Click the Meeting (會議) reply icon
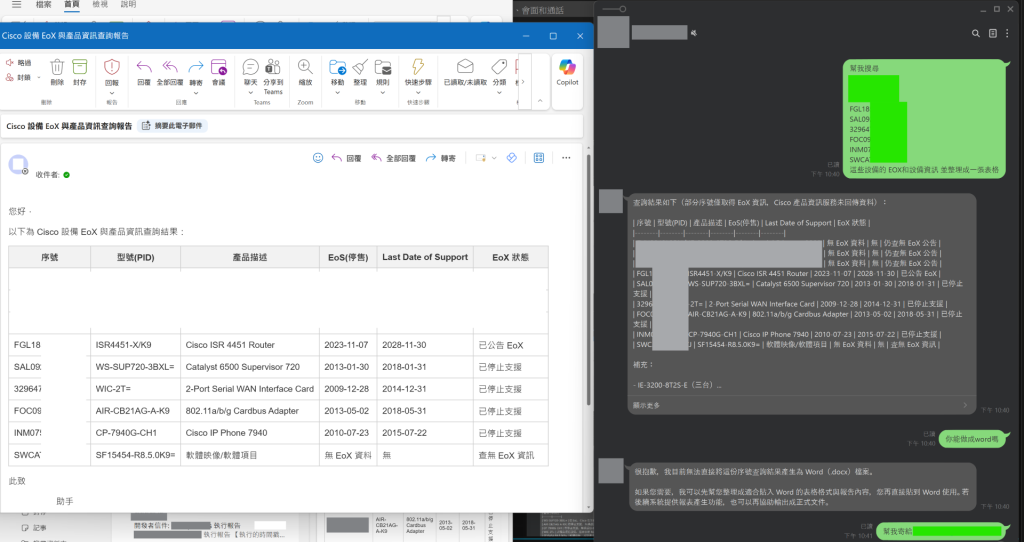Screen dimensions: 1024x542 (x=219, y=67)
